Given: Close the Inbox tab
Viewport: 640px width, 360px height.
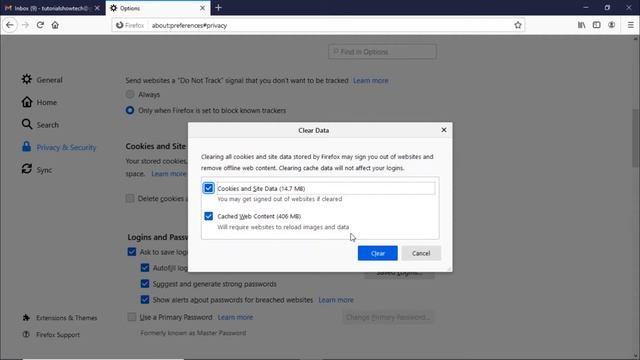Looking at the screenshot, I should pos(97,8).
